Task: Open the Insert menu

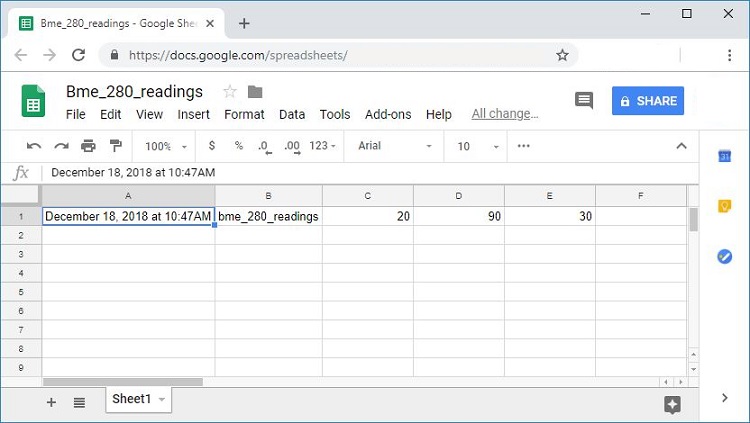Action: pyautogui.click(x=193, y=114)
